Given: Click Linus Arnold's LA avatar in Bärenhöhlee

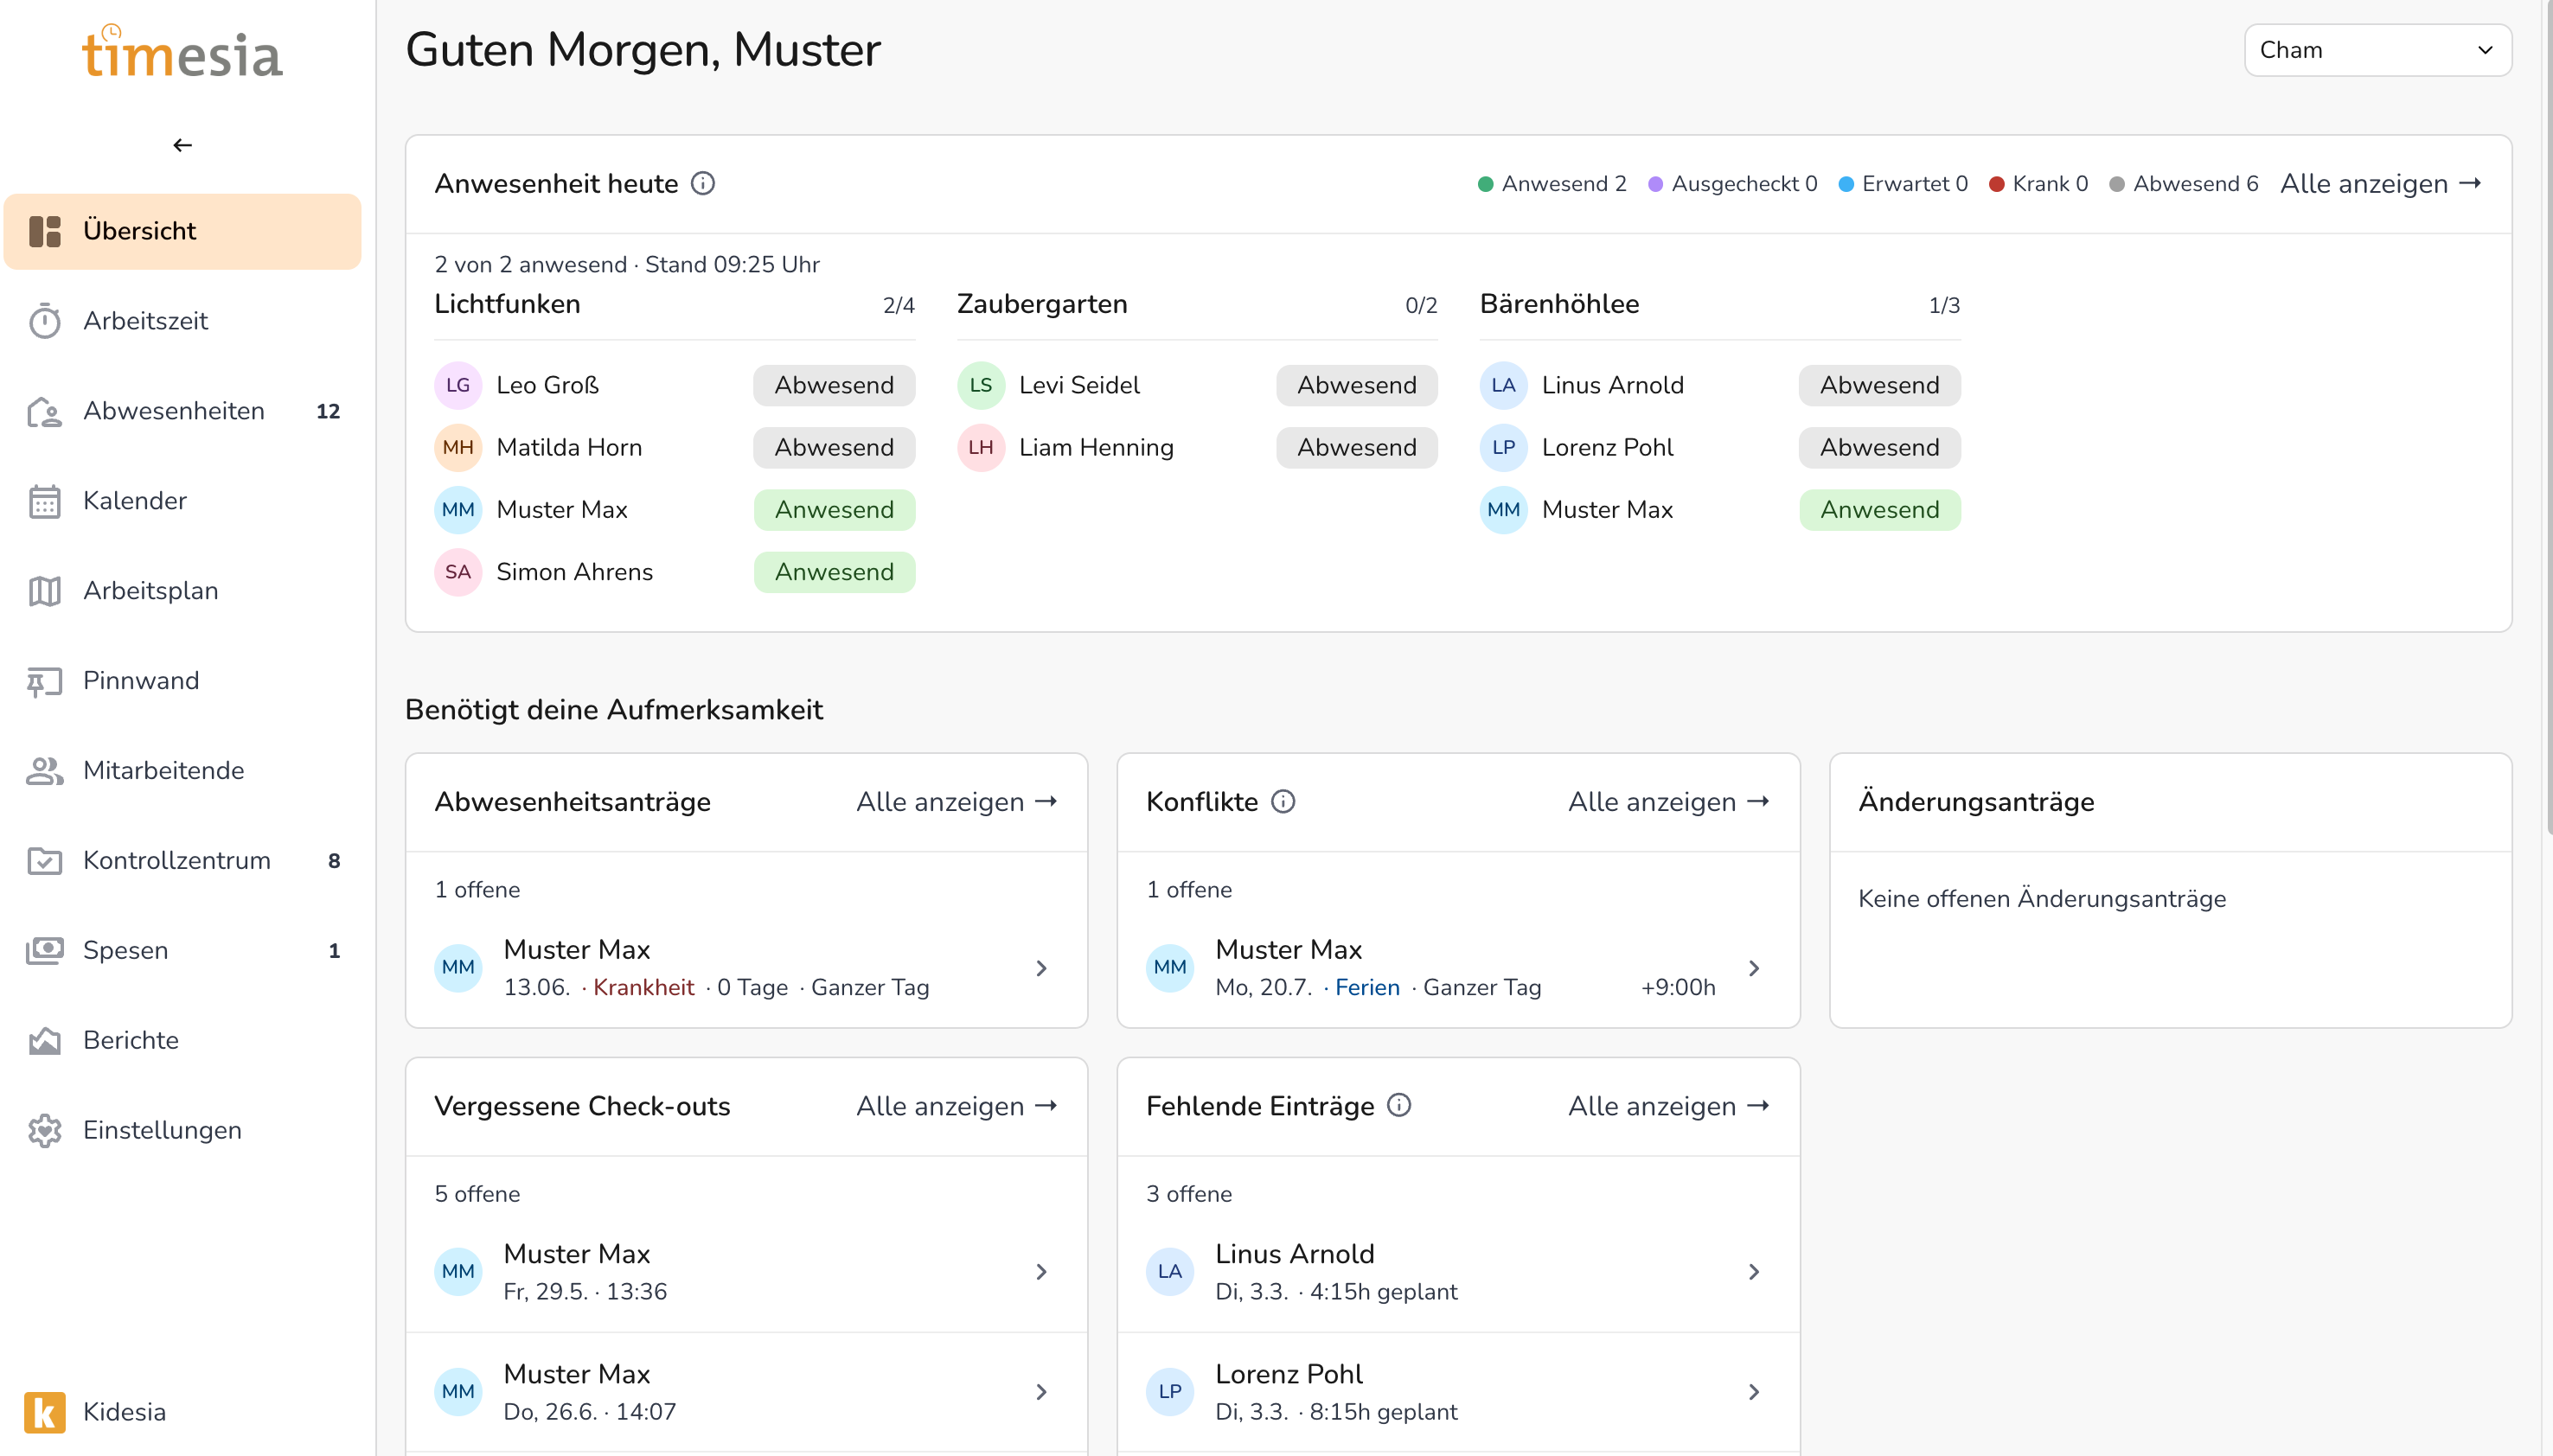Looking at the screenshot, I should click(1504, 385).
